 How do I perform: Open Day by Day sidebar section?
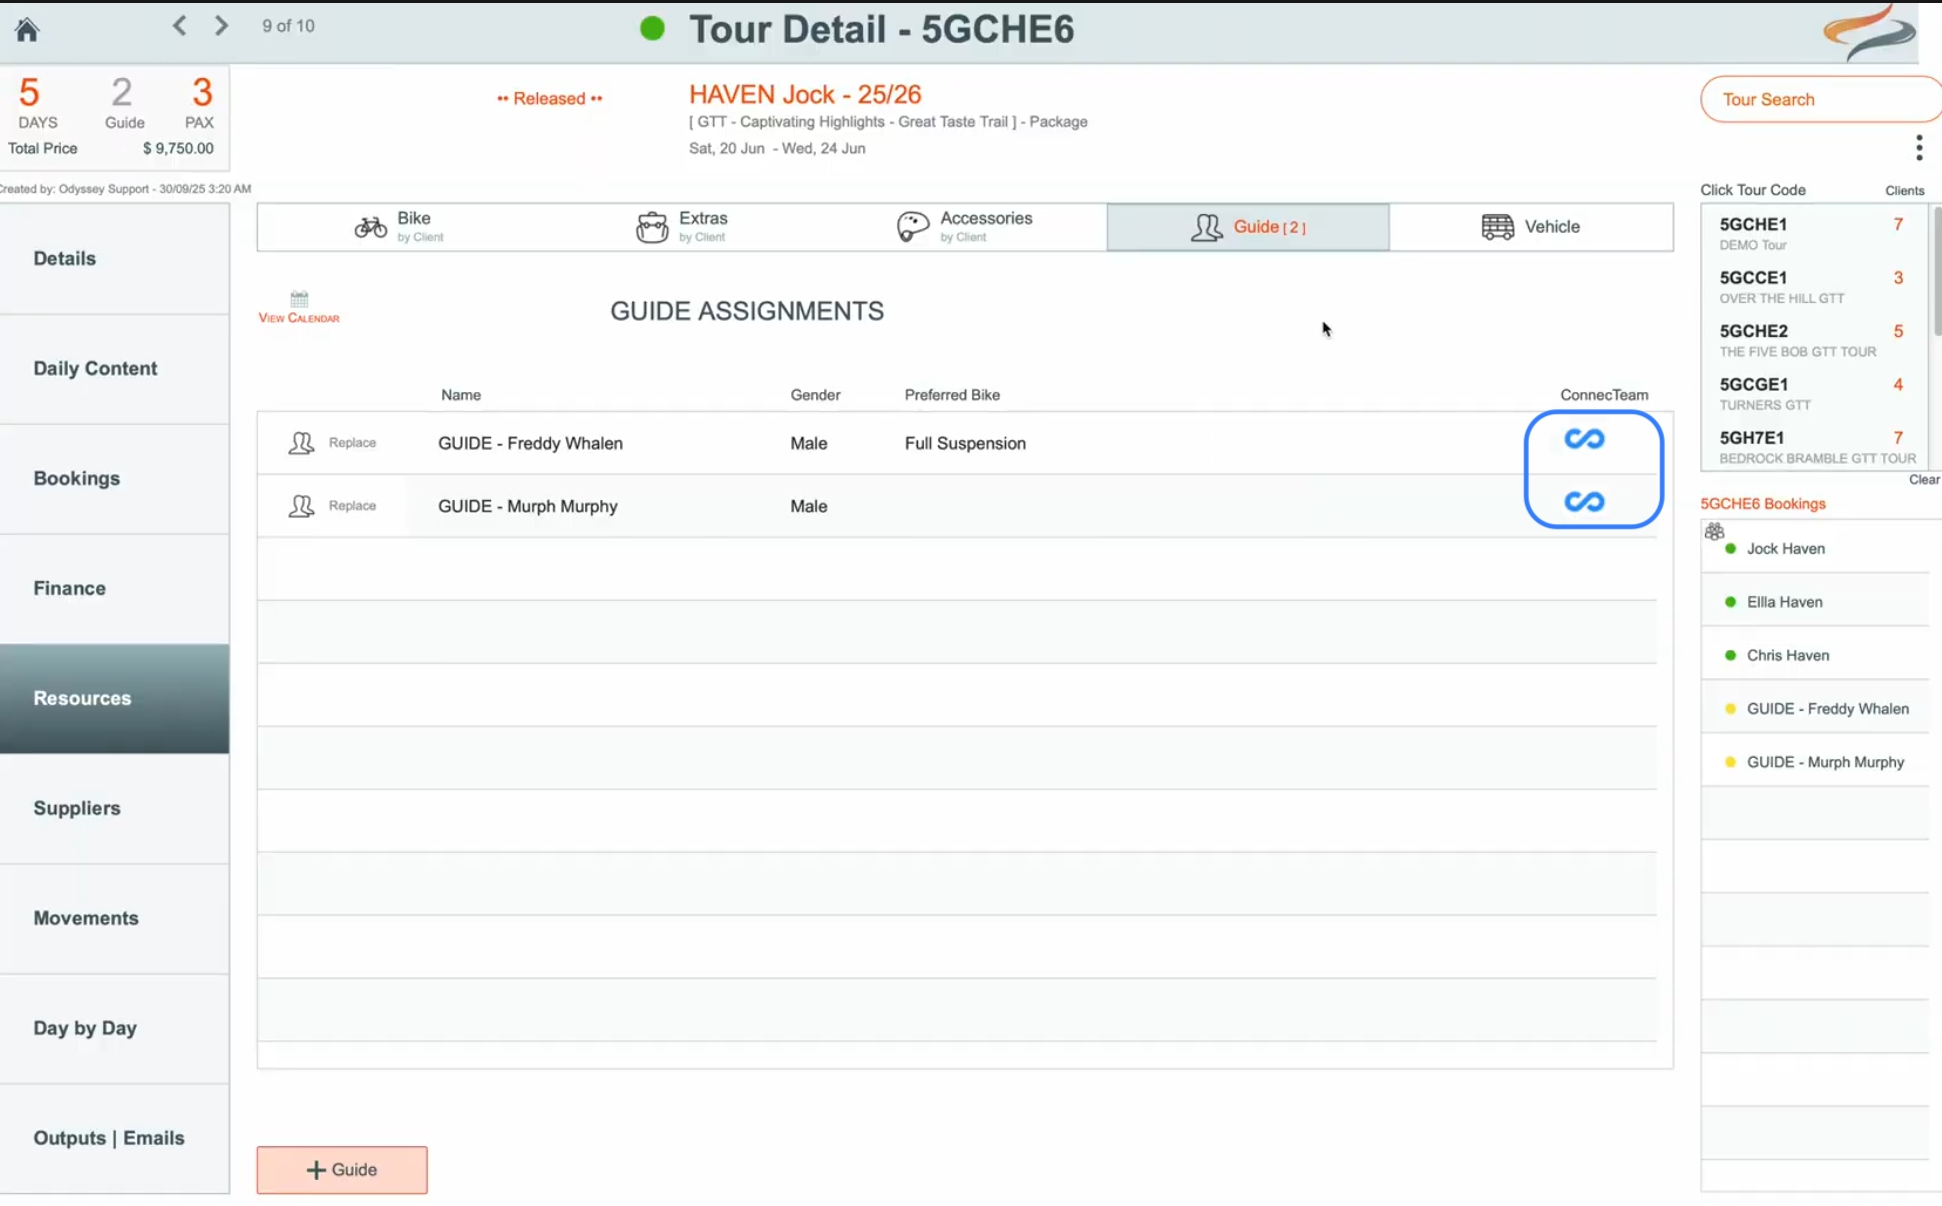85,1028
